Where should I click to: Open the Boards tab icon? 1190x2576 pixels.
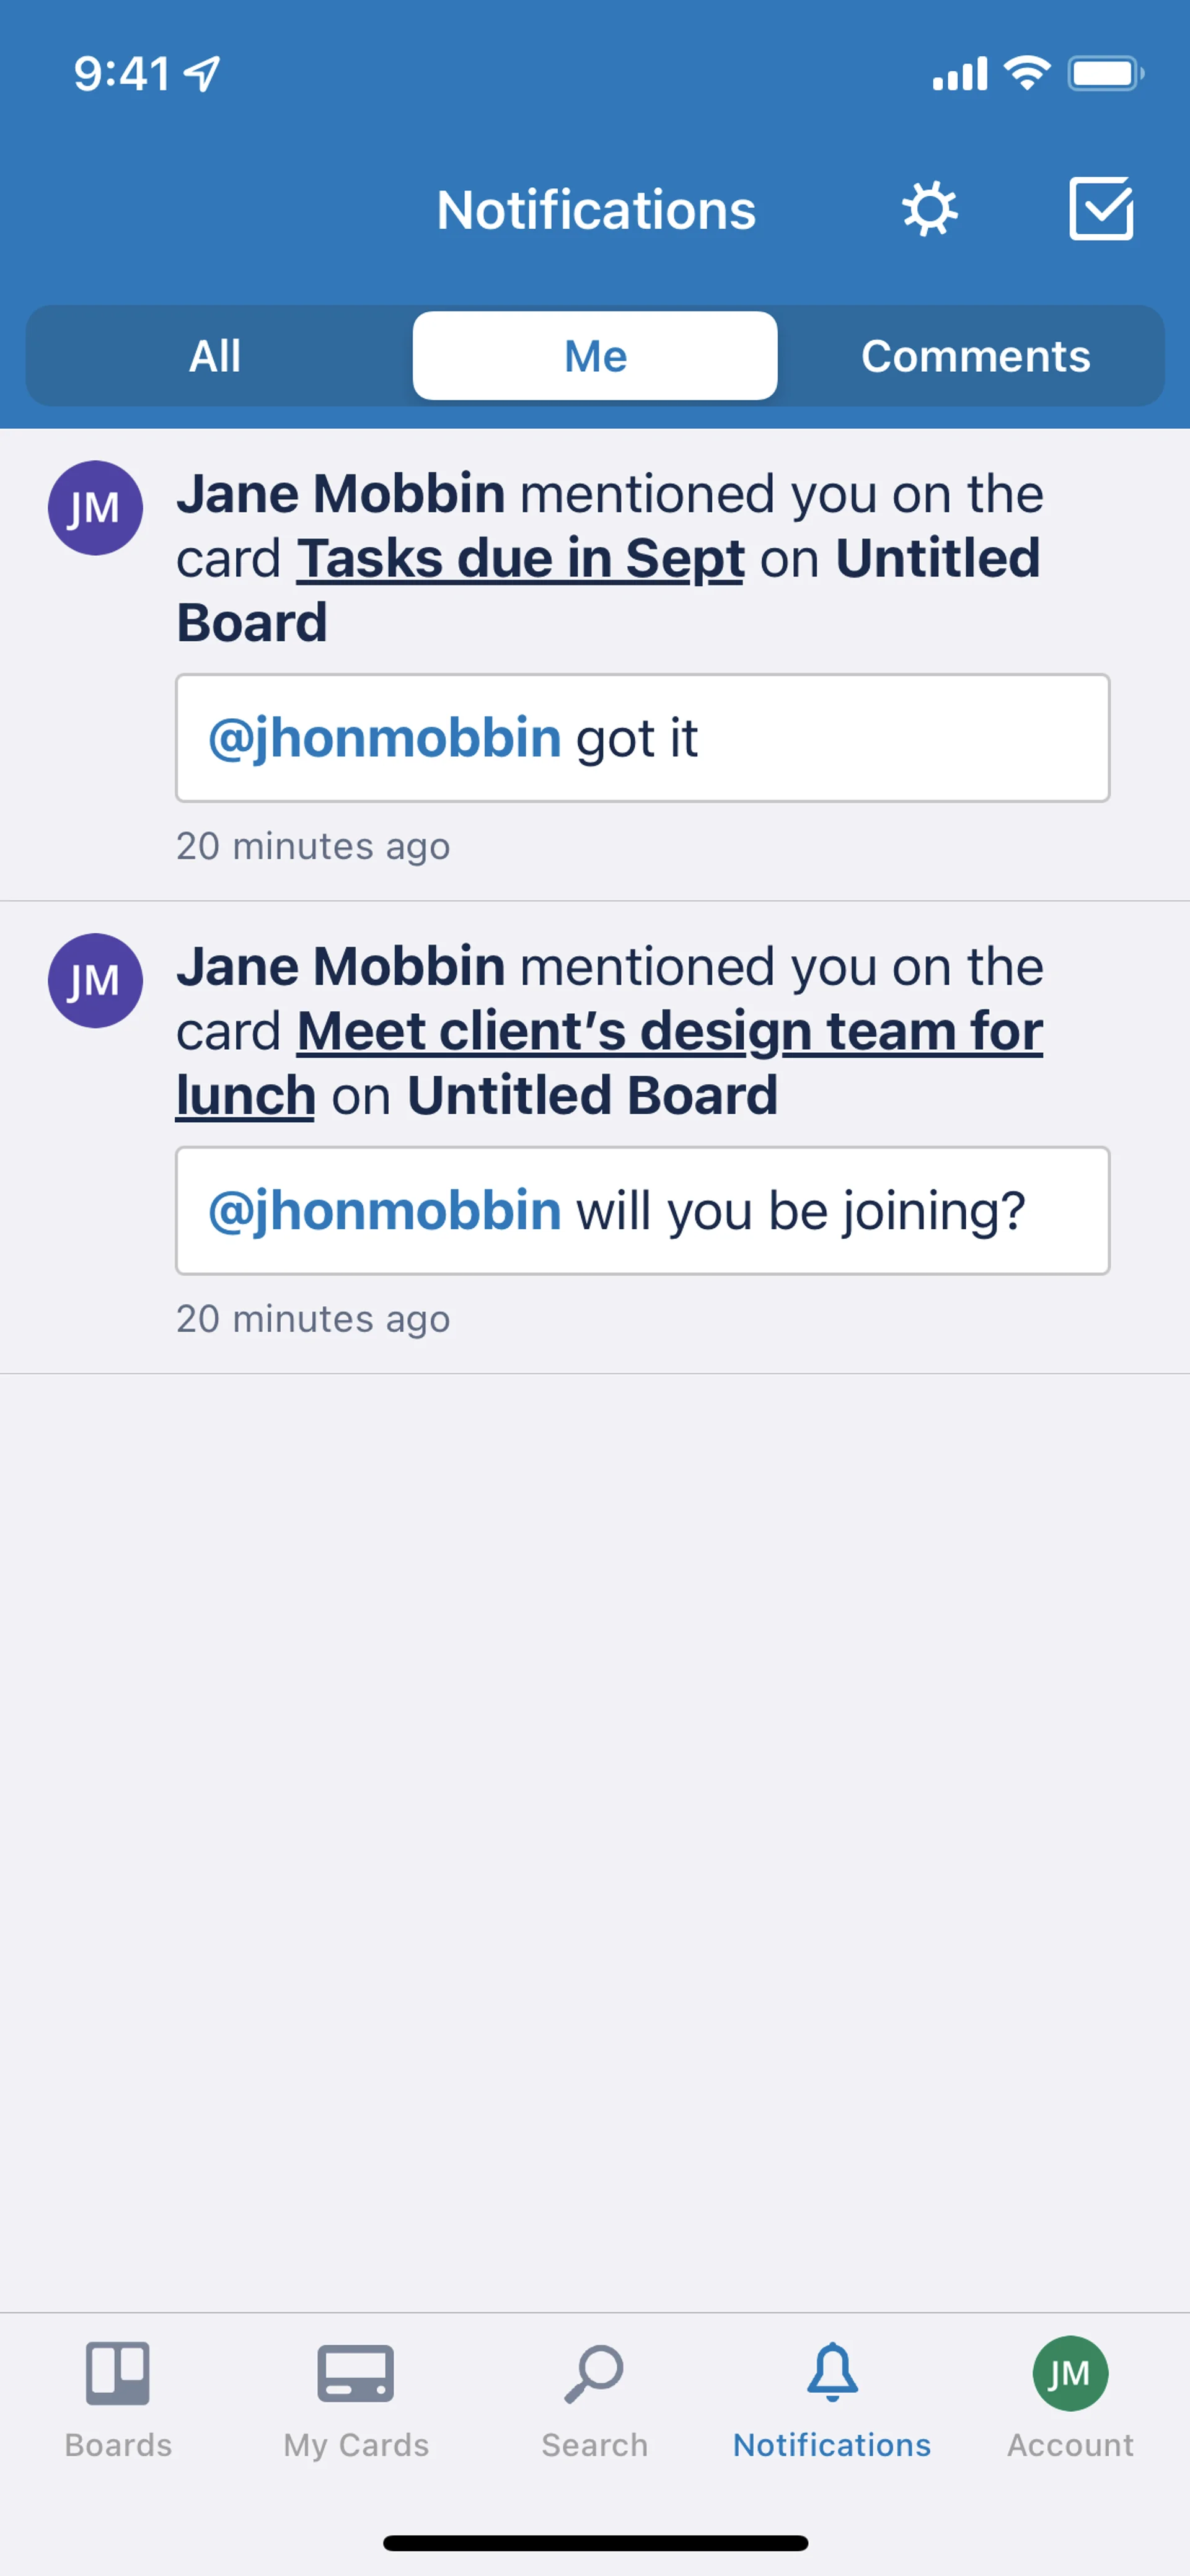pyautogui.click(x=118, y=2372)
